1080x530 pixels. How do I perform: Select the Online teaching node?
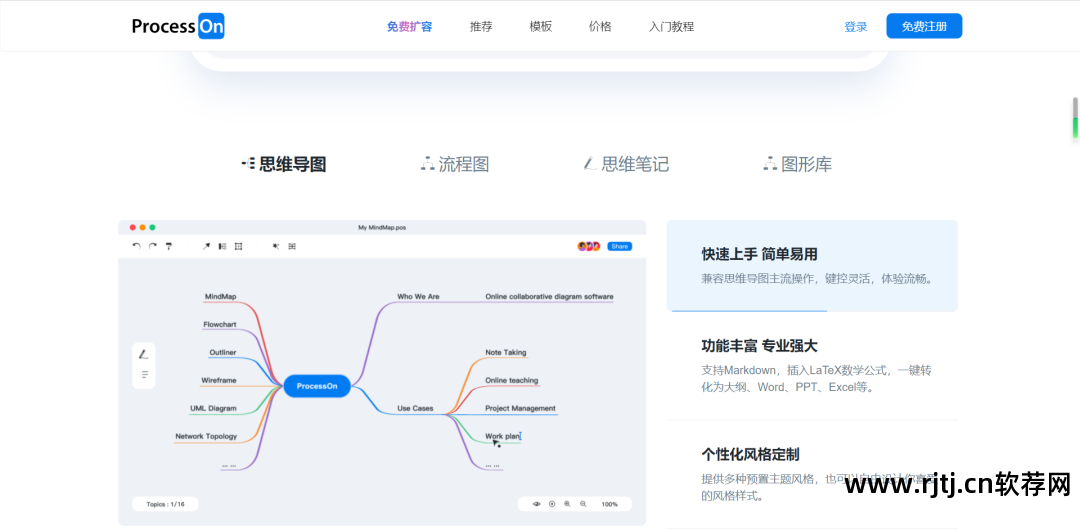coord(512,380)
